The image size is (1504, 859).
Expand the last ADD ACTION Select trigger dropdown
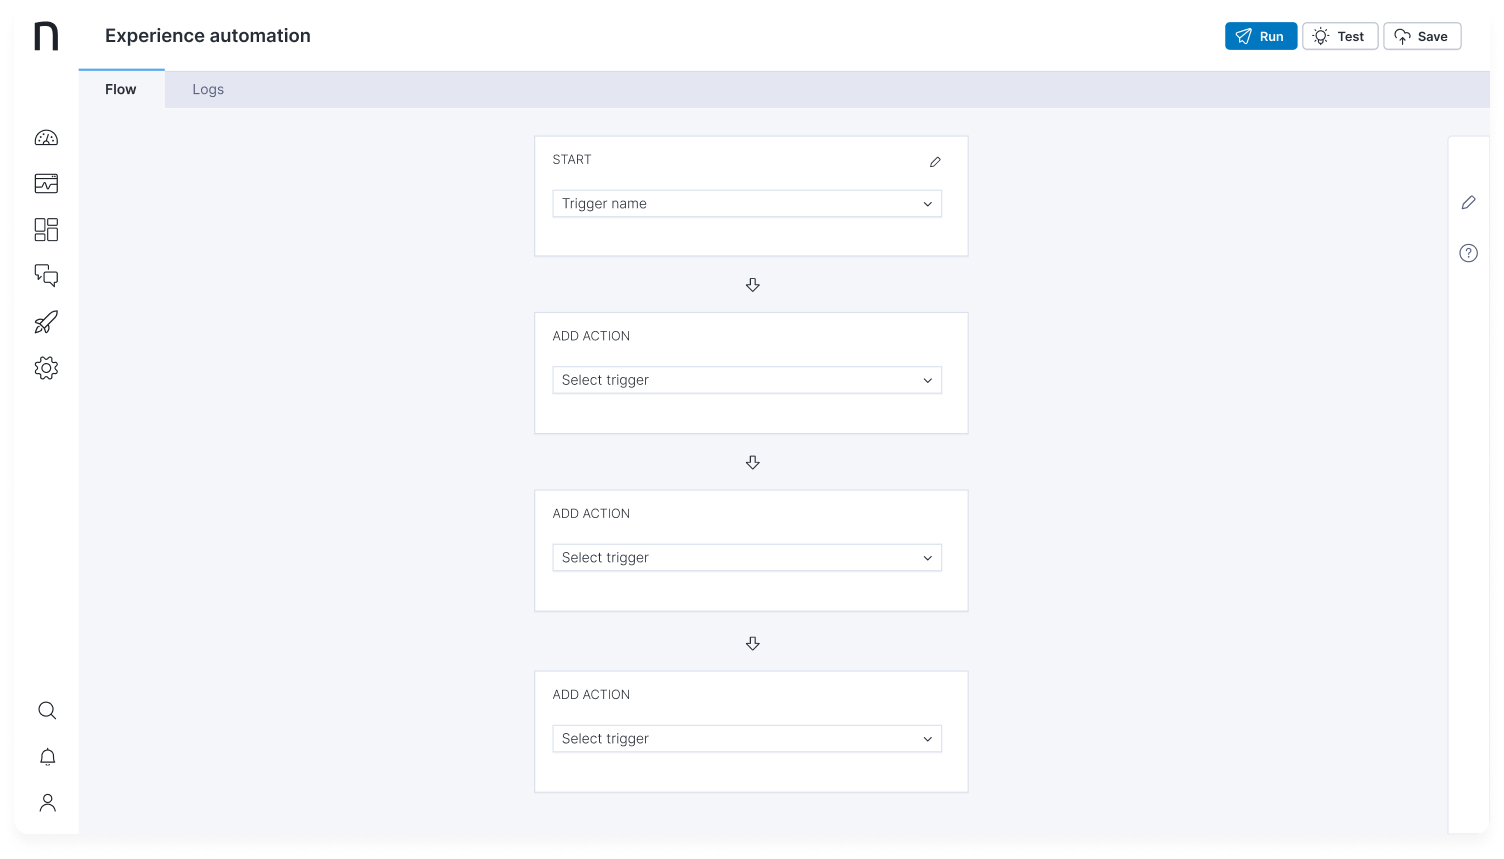746,739
